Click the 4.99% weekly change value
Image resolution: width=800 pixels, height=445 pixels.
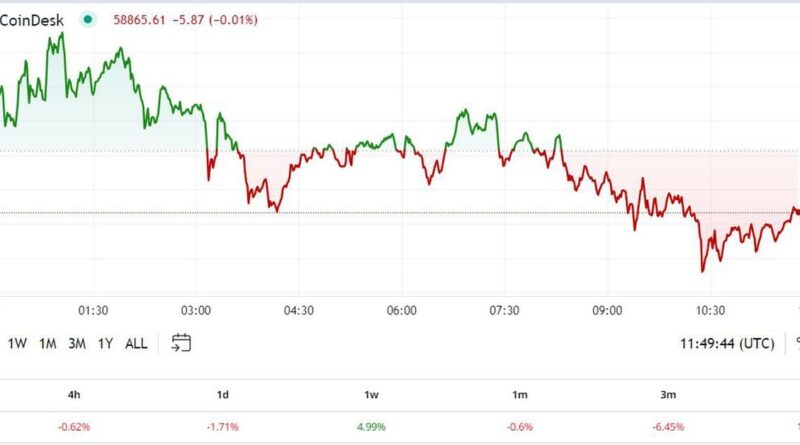click(x=372, y=427)
